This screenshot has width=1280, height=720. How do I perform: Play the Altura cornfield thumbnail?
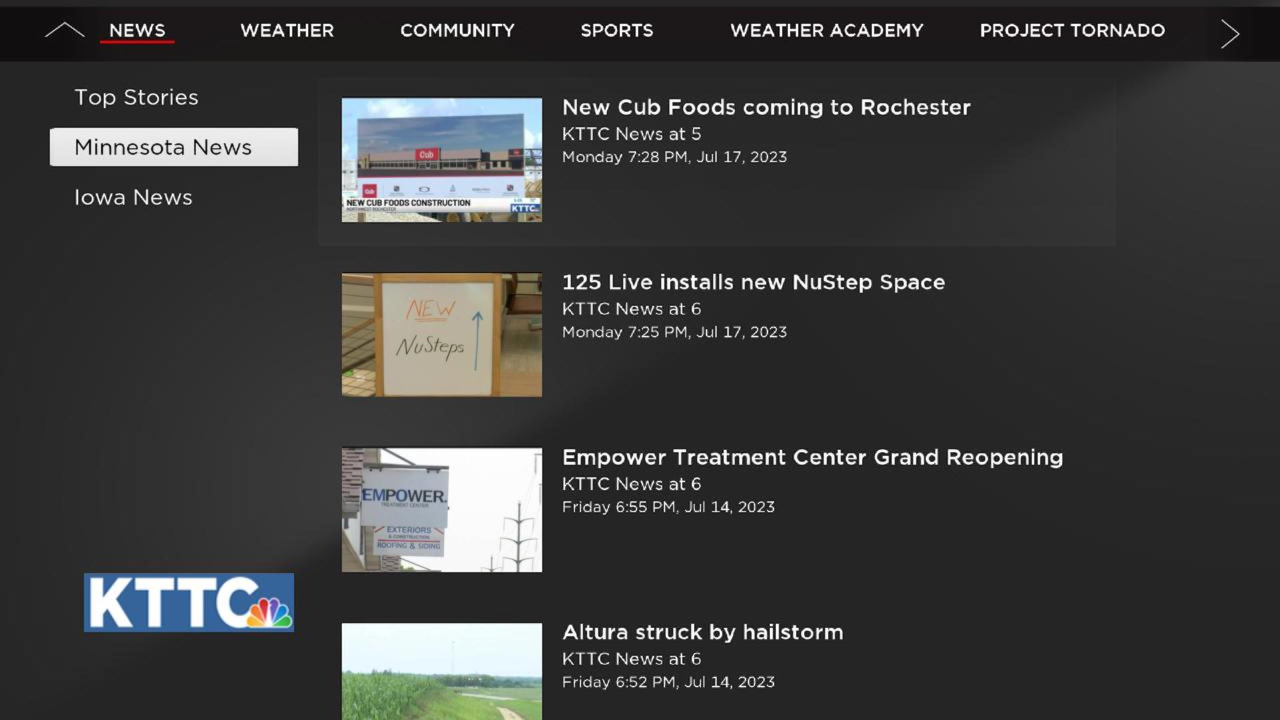pyautogui.click(x=442, y=671)
